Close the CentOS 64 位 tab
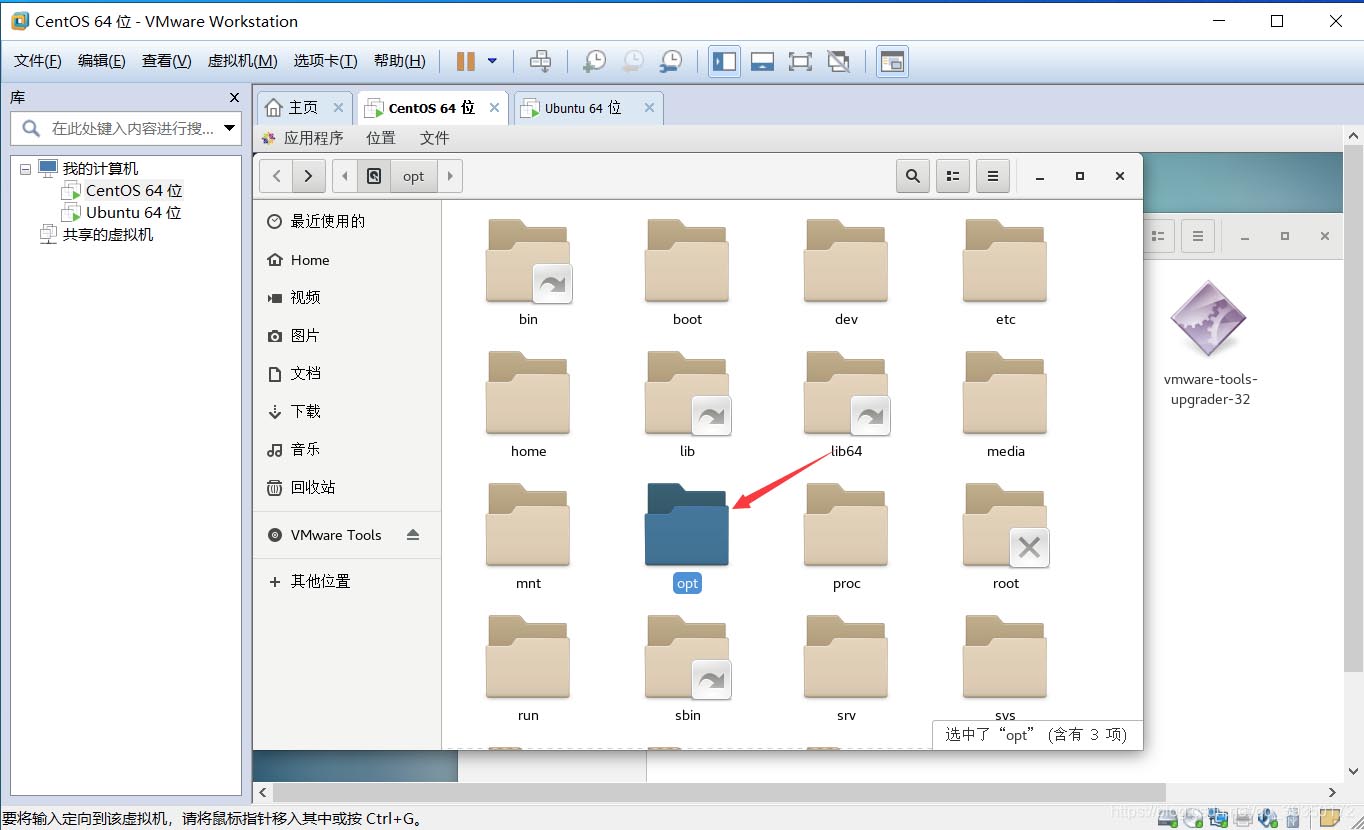This screenshot has width=1364, height=830. click(494, 108)
